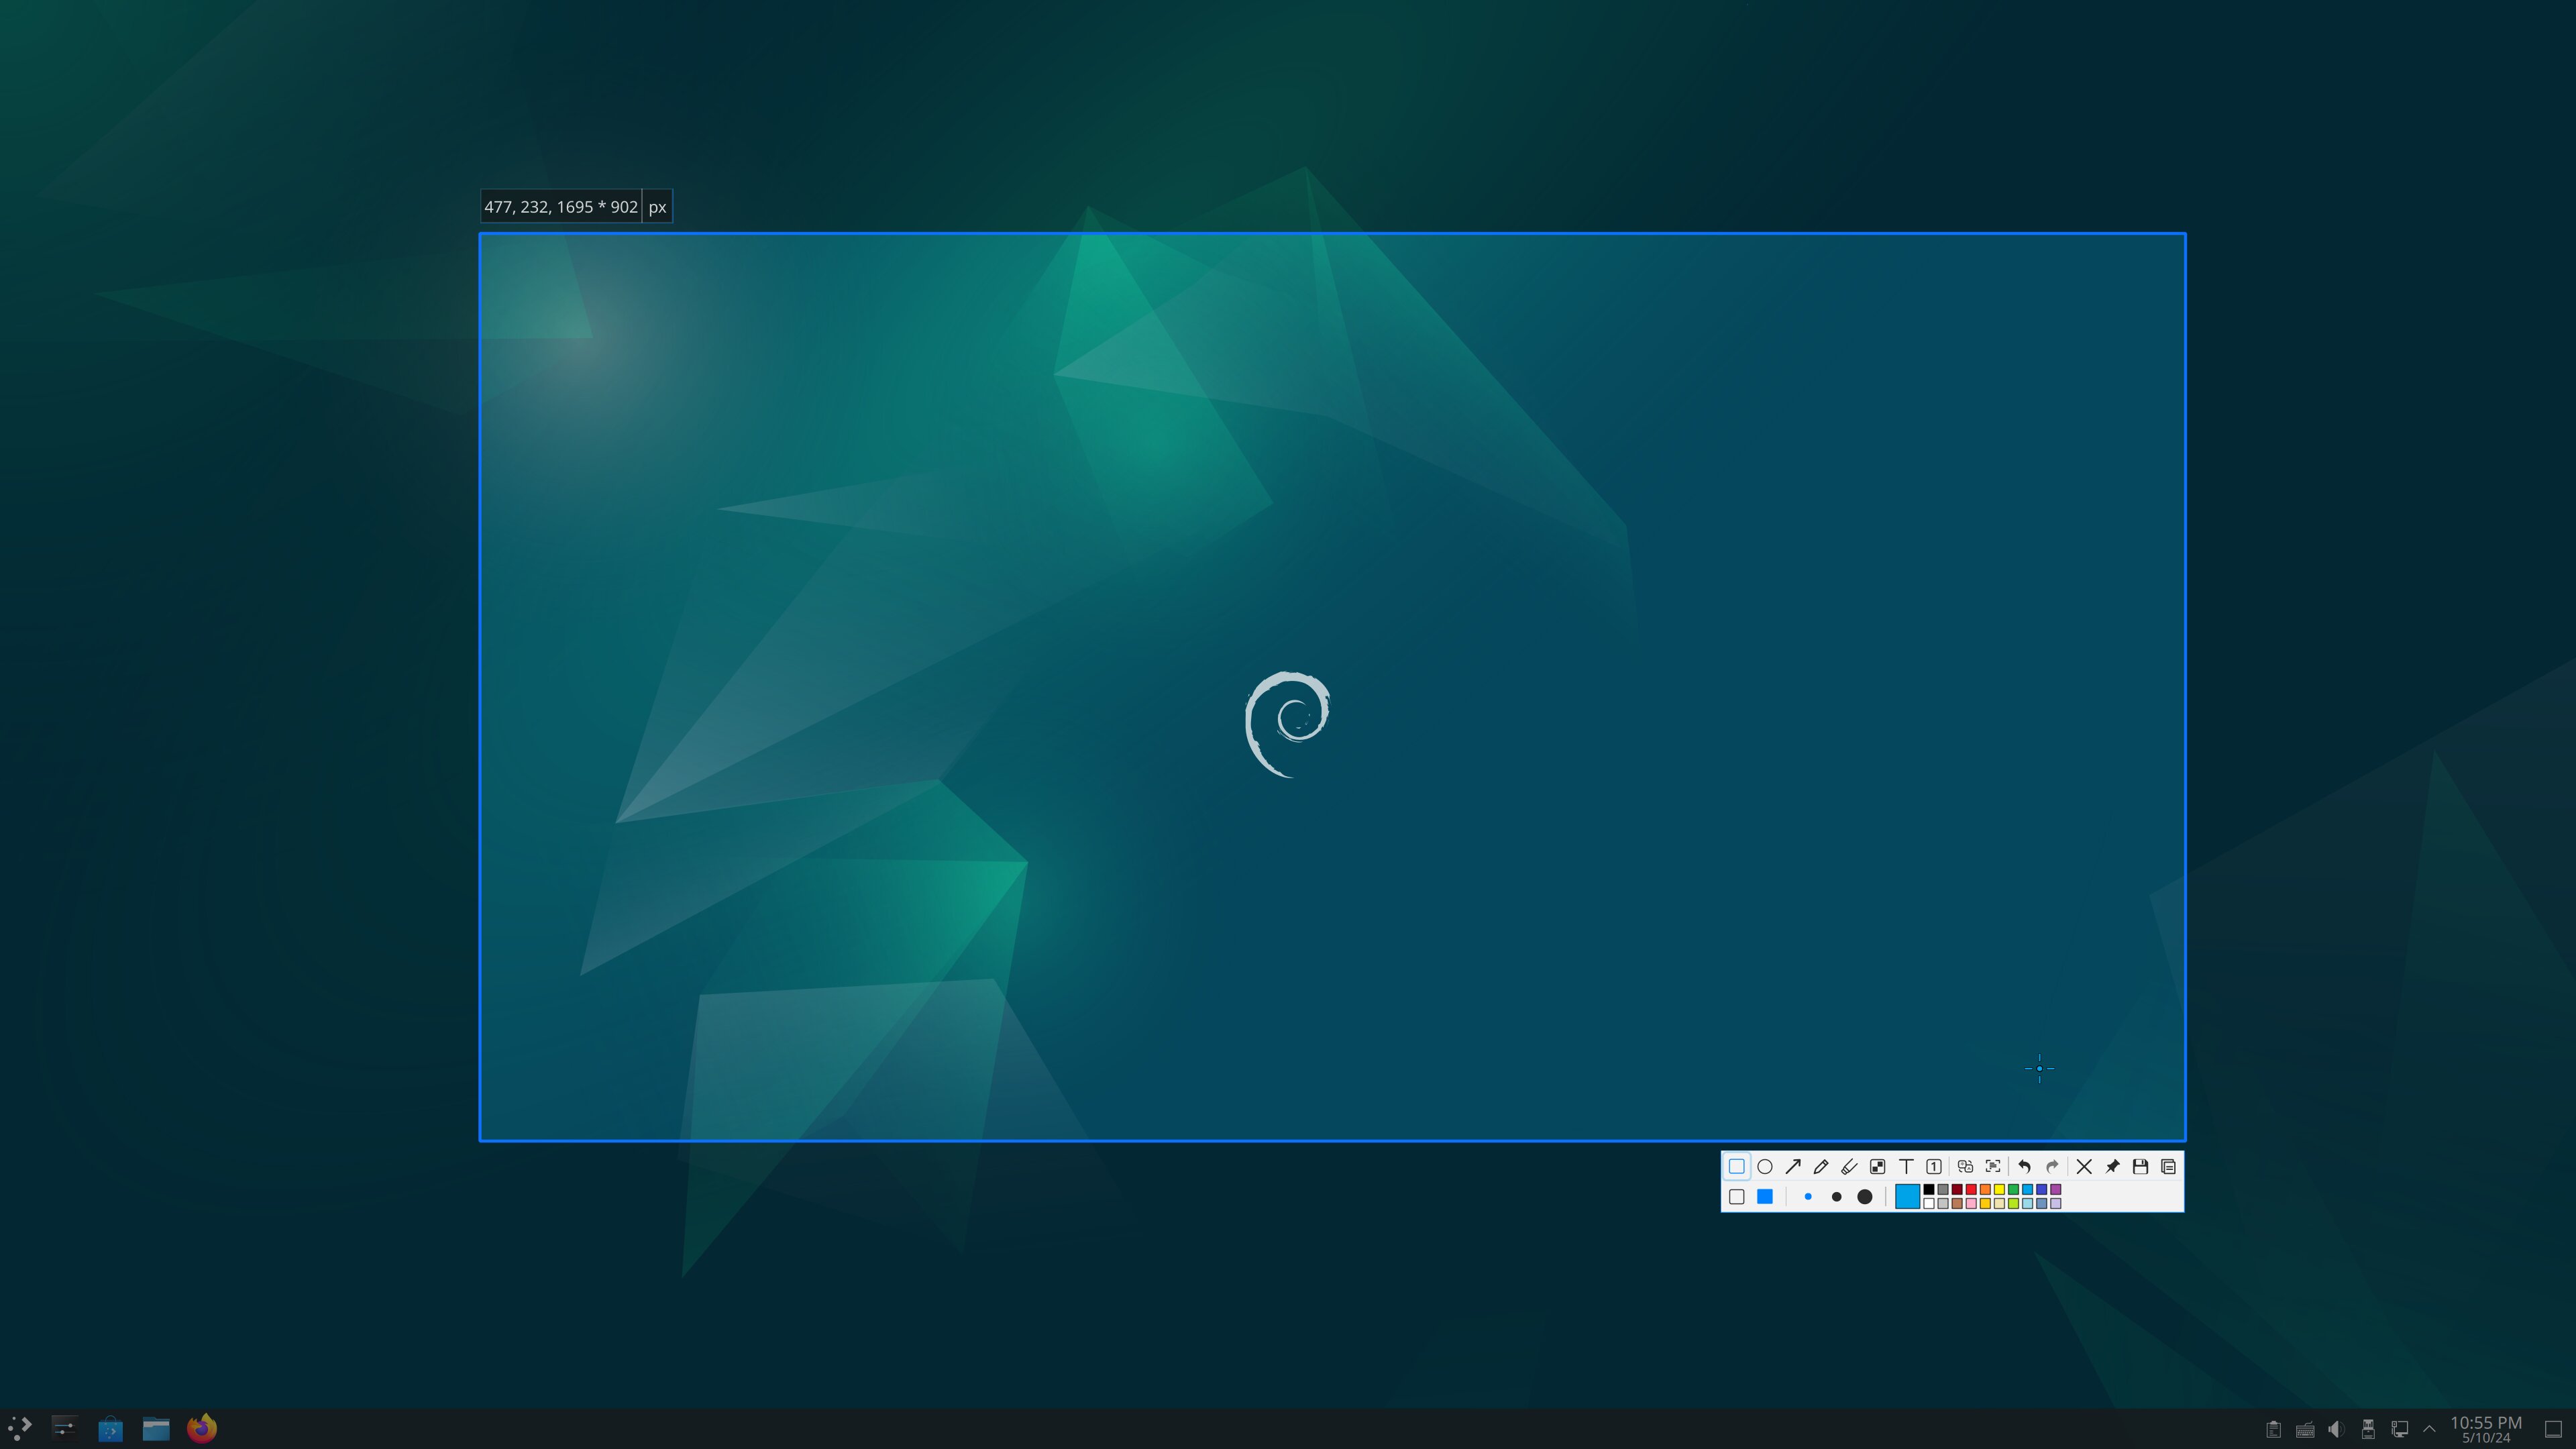Open the KDE application launcher

pos(20,1428)
